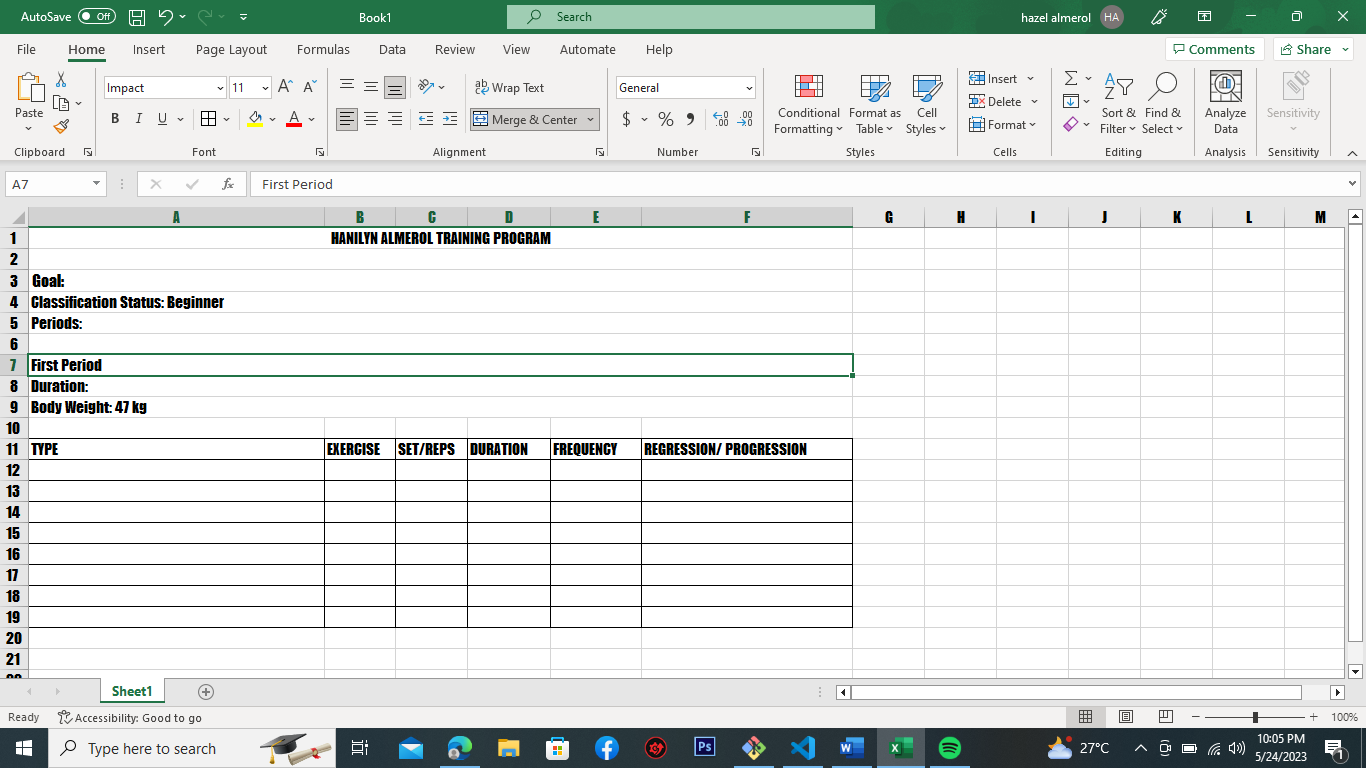1366x768 pixels.
Task: Click the Paste clipboard icon
Action: click(29, 90)
